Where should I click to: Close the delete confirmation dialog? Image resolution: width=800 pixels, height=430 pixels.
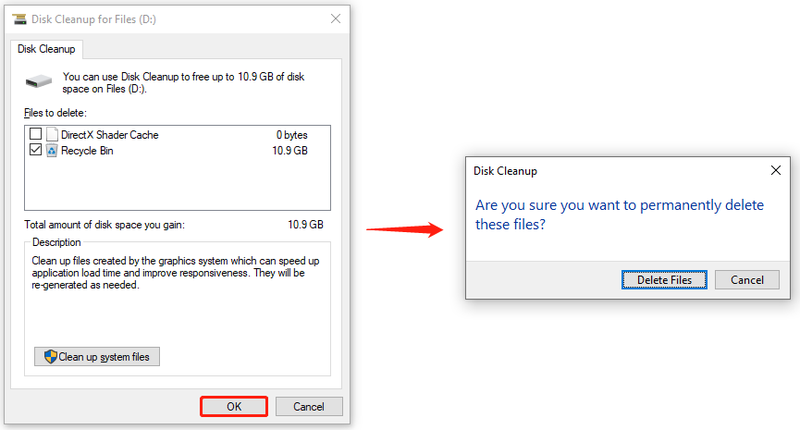[x=776, y=170]
